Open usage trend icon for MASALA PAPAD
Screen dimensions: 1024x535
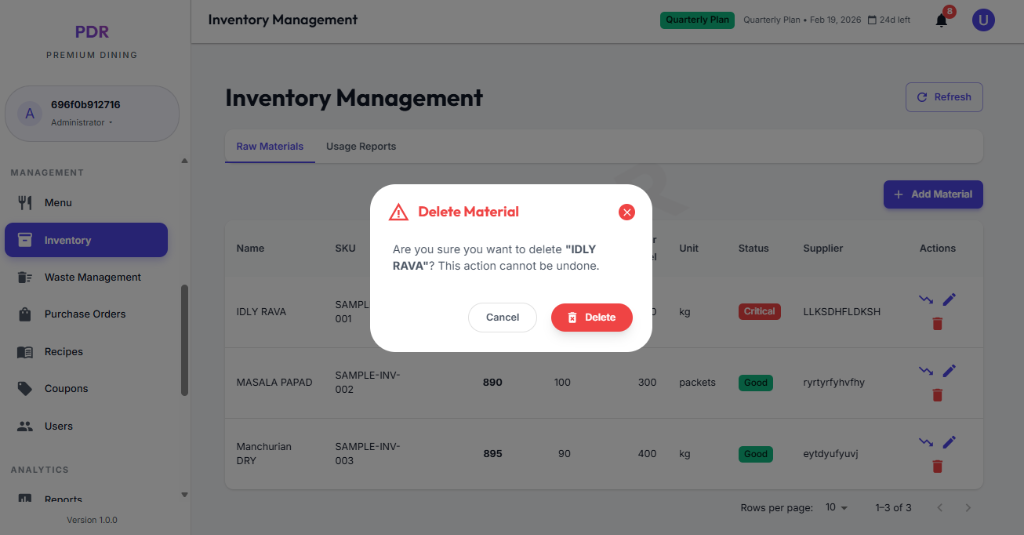[925, 371]
